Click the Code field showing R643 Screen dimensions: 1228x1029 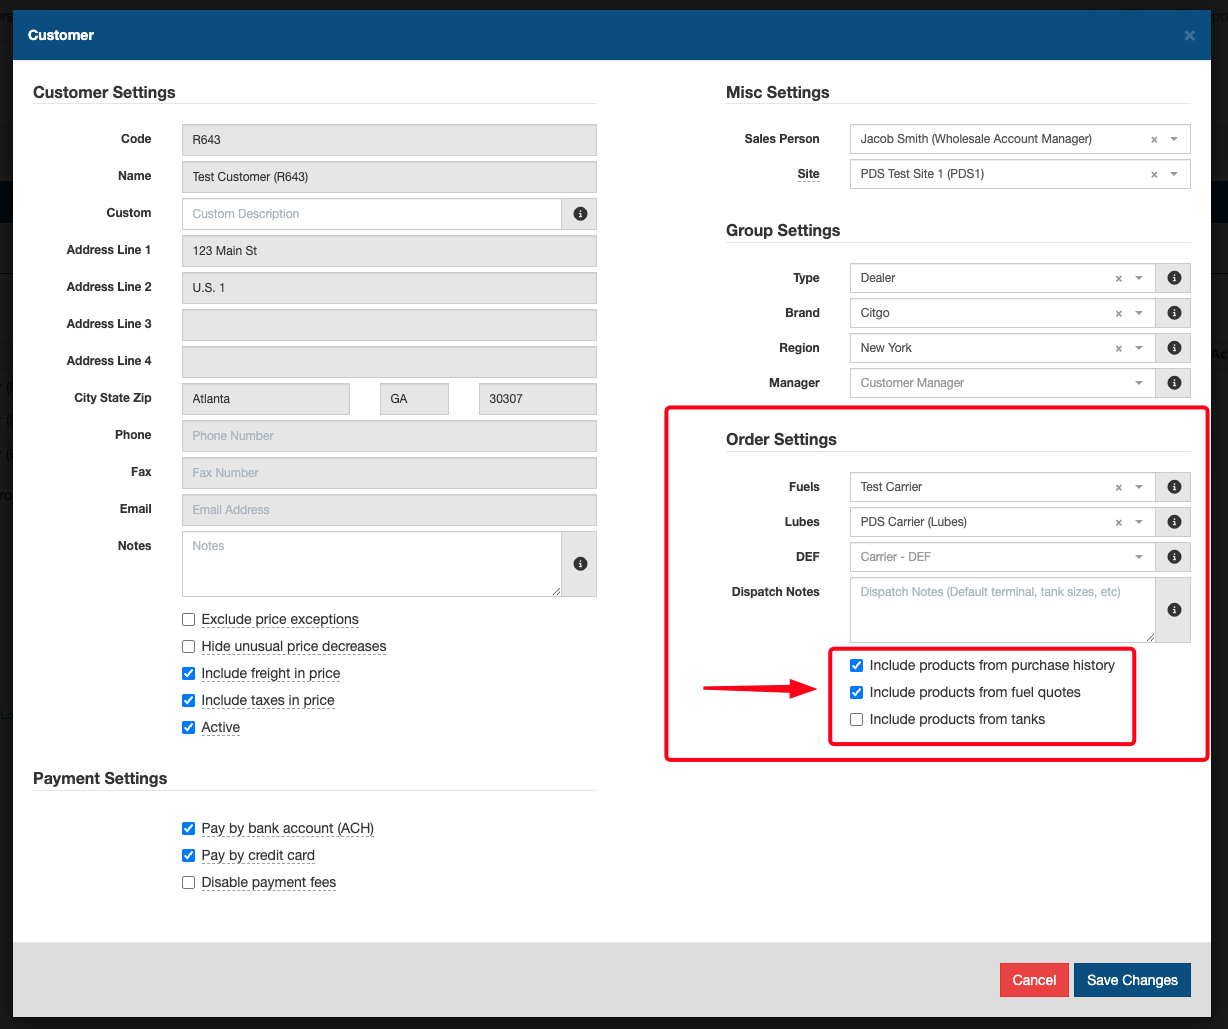[x=389, y=140]
